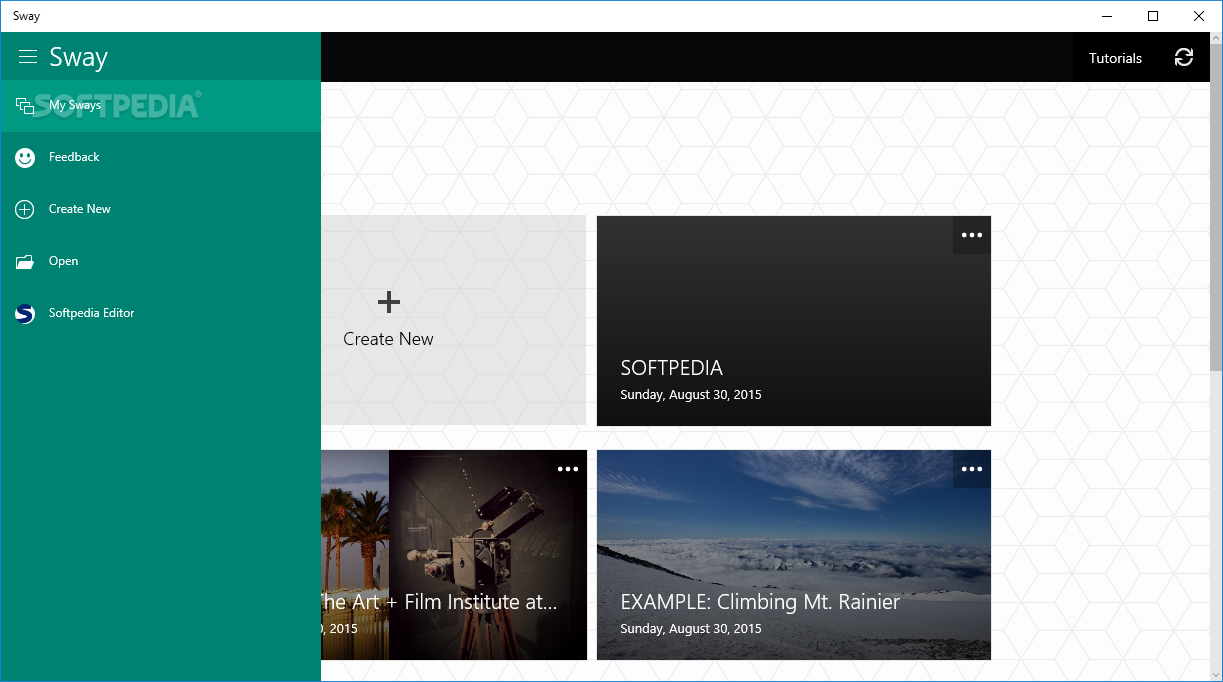Click the SOFTPEDIA card date Sunday, August 30, 2015
The width and height of the screenshot is (1223, 682).
click(691, 395)
